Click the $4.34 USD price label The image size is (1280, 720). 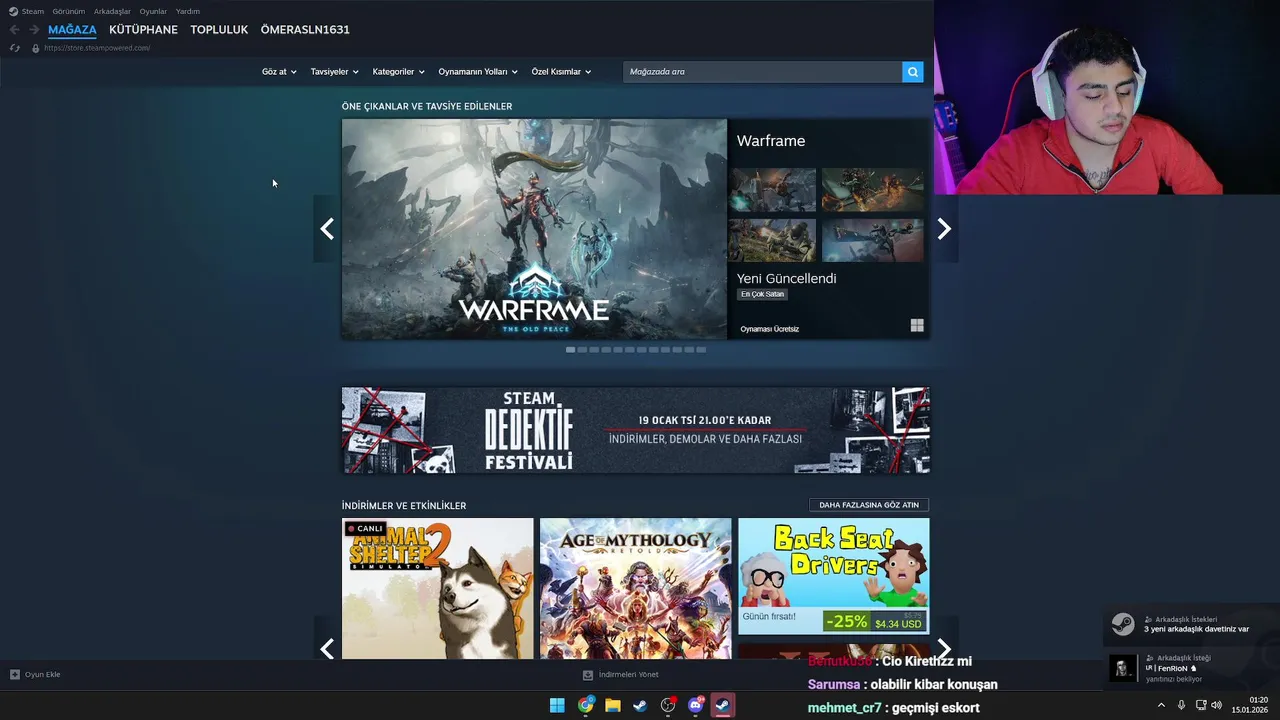pos(897,622)
